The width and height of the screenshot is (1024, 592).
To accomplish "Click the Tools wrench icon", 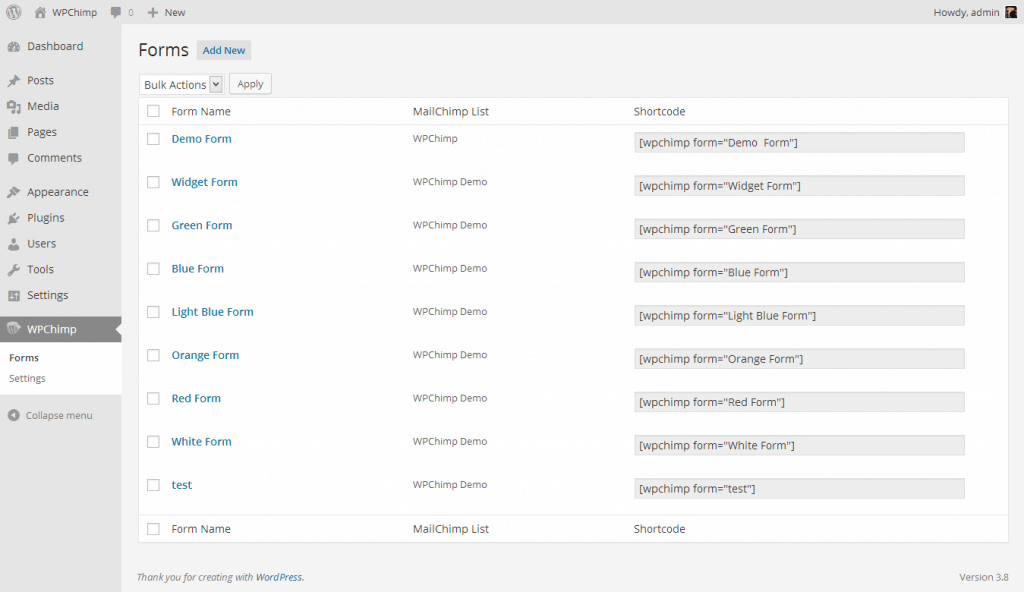I will [x=14, y=270].
